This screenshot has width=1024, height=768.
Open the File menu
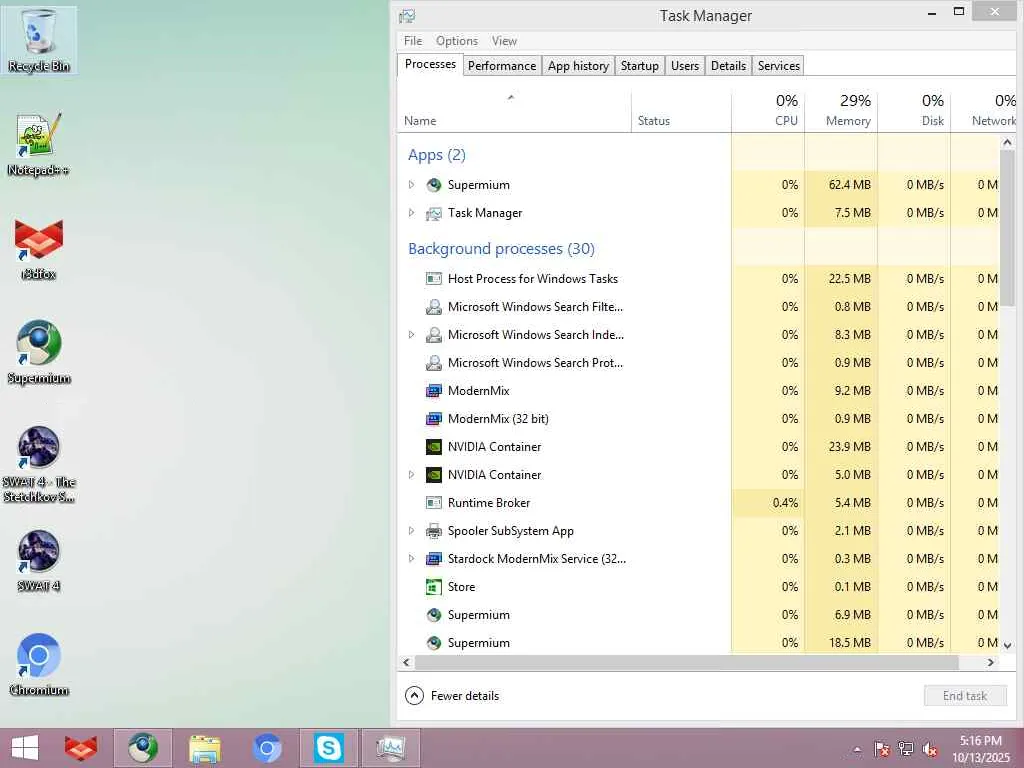pos(413,41)
